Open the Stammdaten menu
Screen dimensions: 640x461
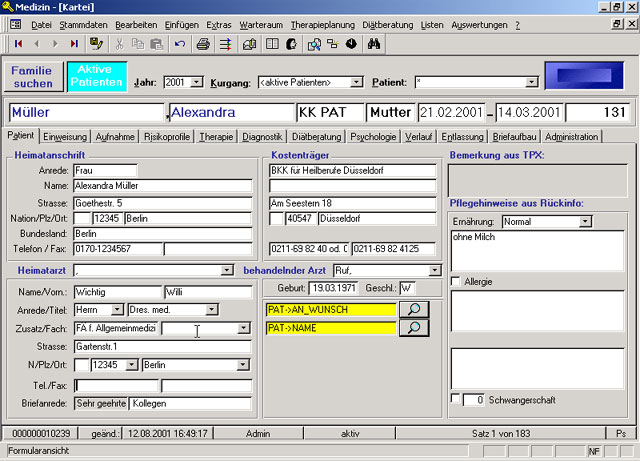(x=83, y=25)
